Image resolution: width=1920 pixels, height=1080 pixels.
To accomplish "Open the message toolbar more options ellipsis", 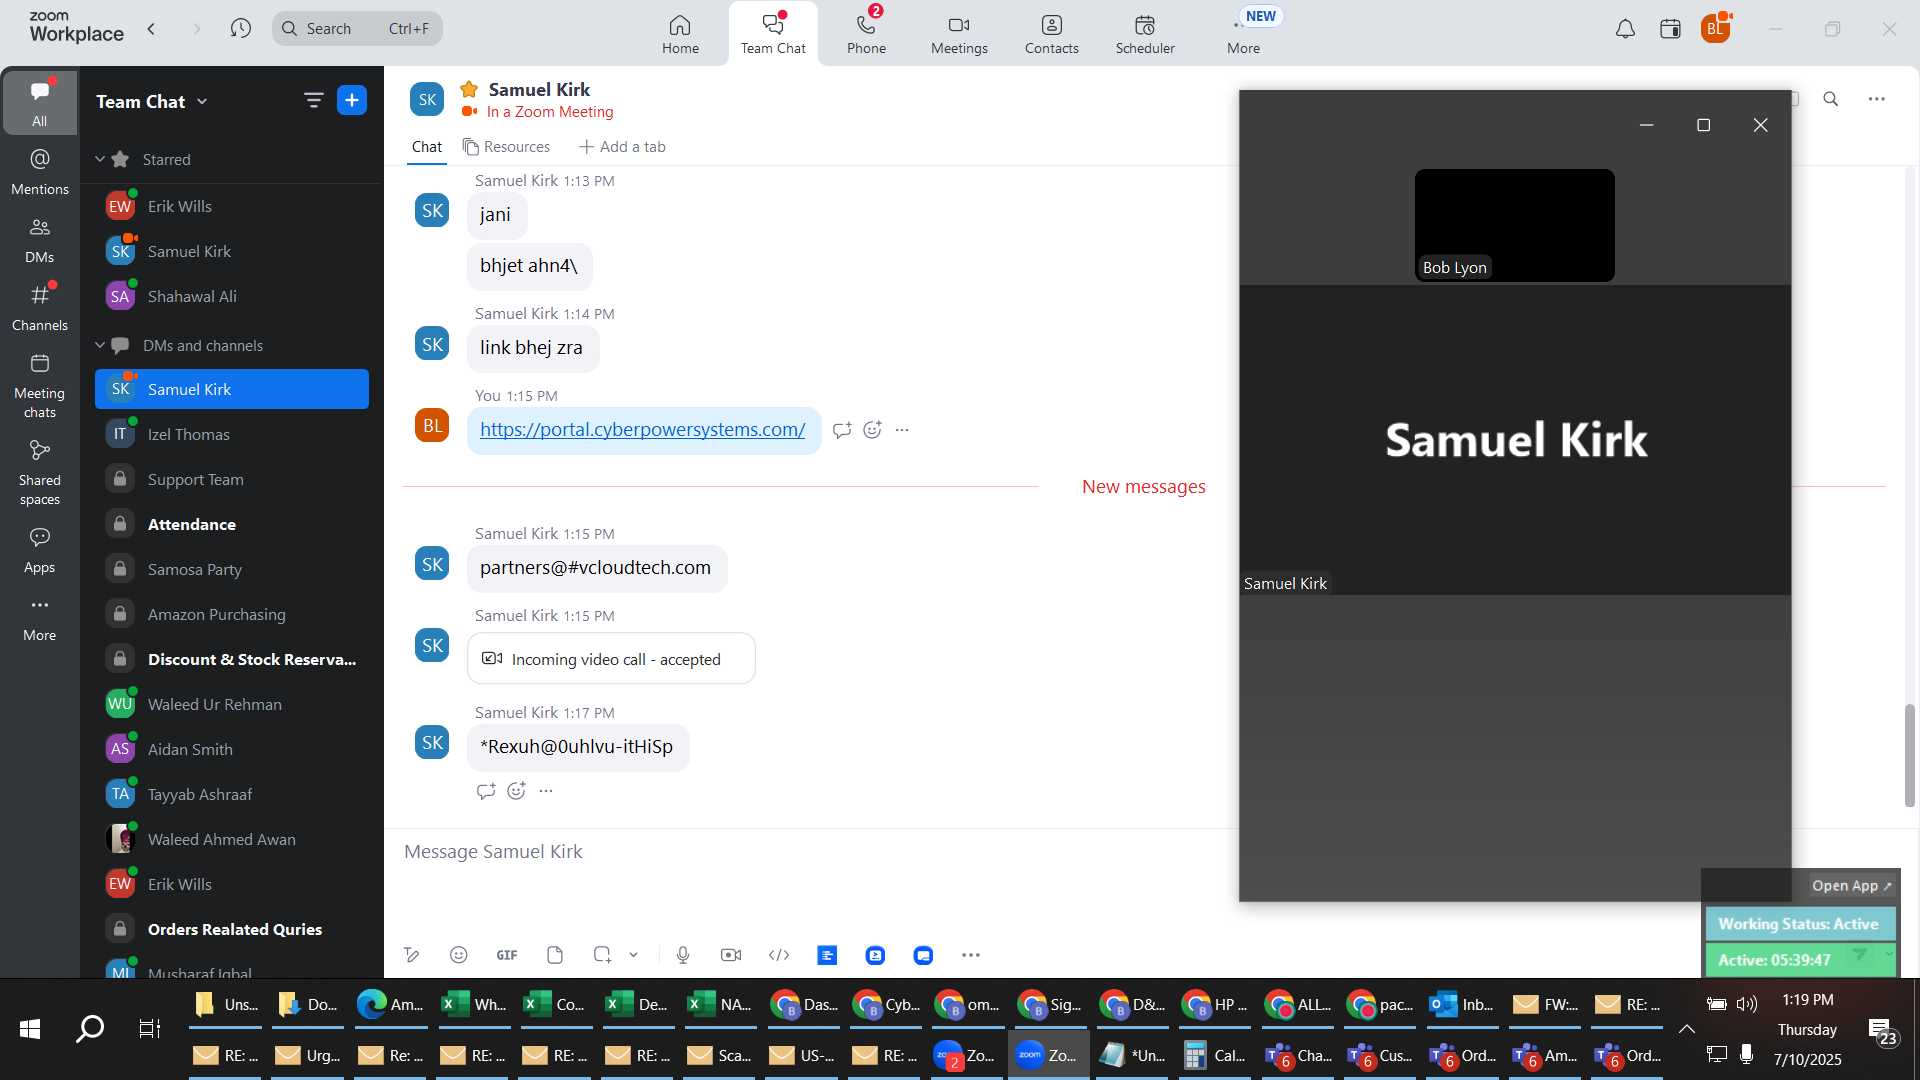I will pos(971,955).
